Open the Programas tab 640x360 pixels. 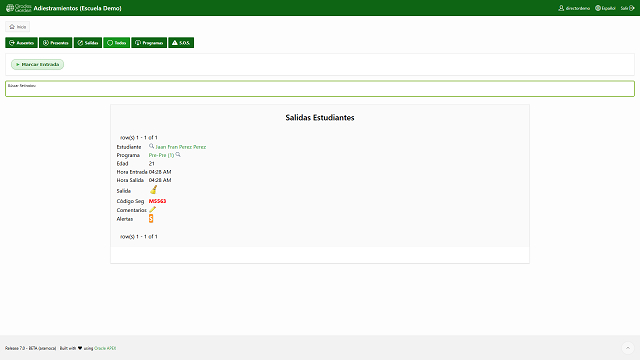pyautogui.click(x=149, y=43)
